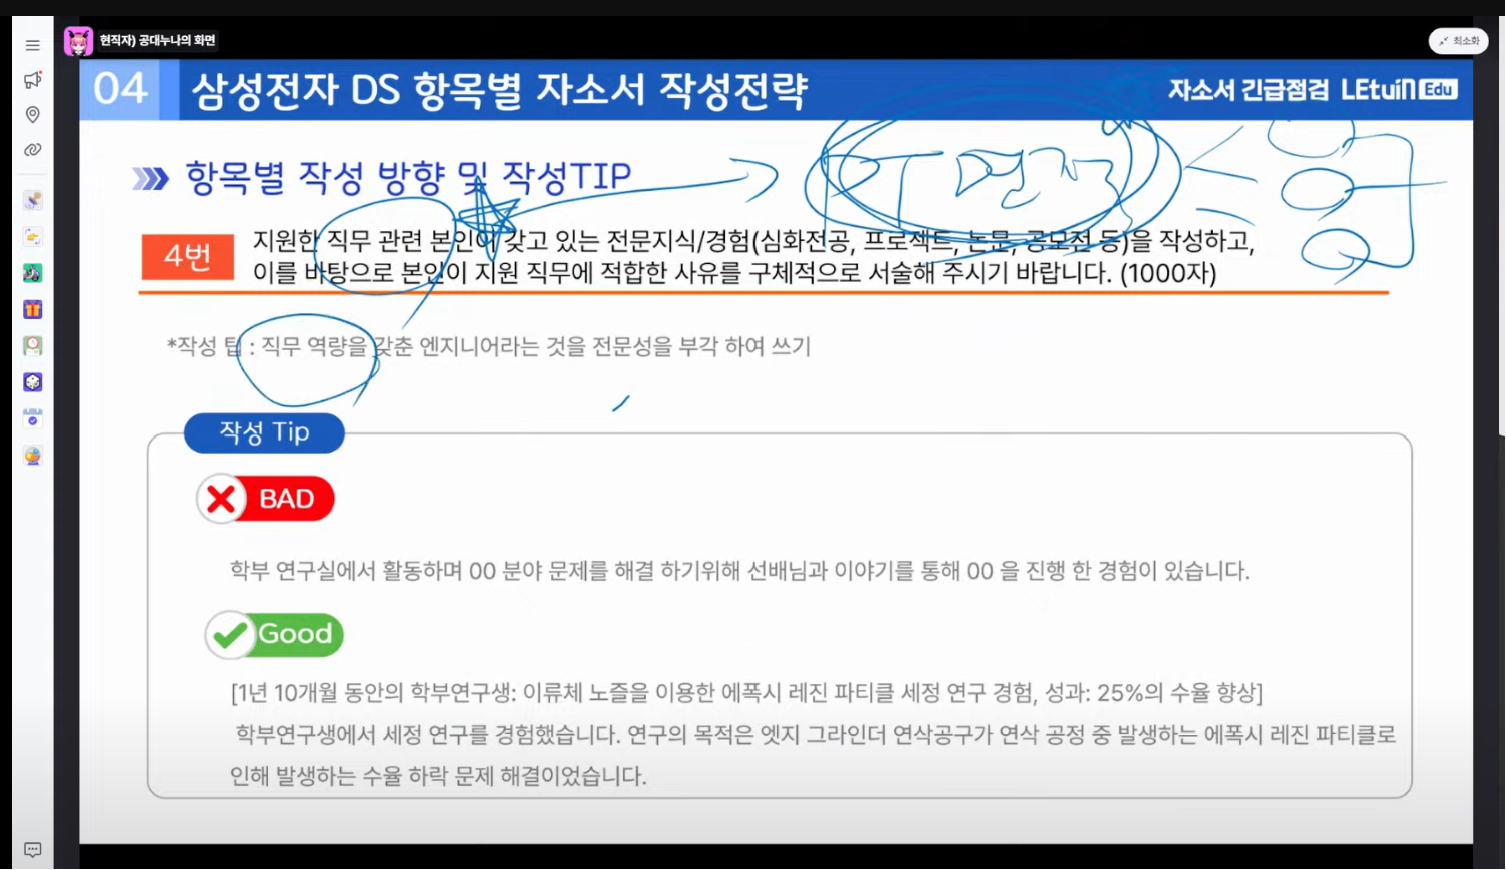Click the chain link icon

click(x=32, y=150)
